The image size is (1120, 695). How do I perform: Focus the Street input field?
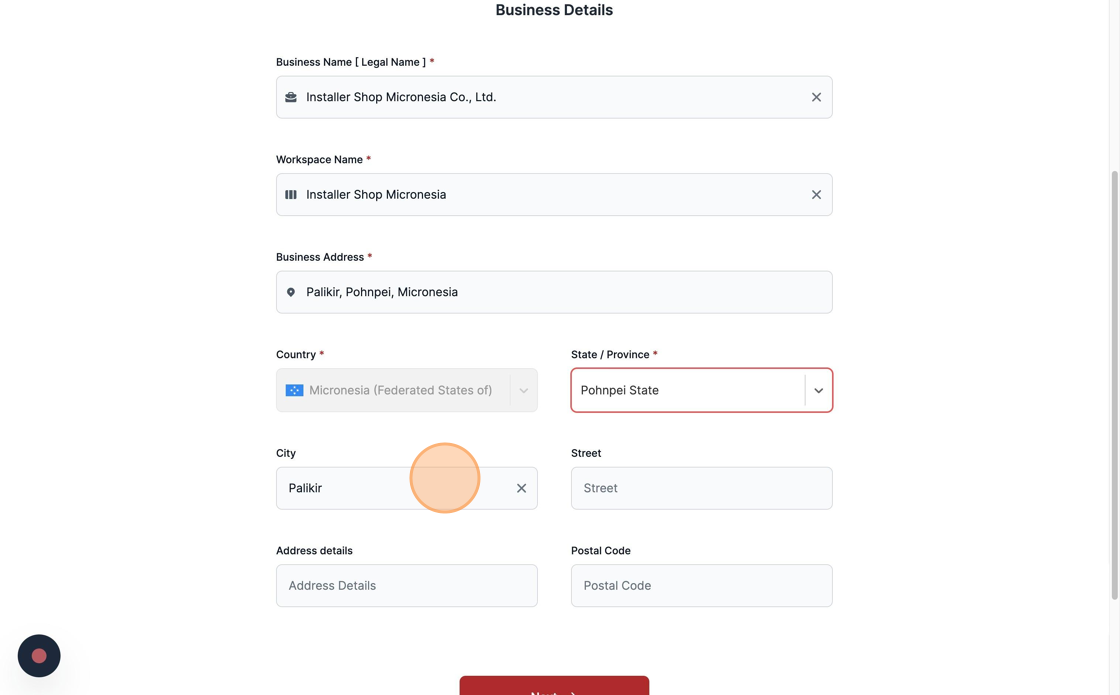click(x=701, y=488)
